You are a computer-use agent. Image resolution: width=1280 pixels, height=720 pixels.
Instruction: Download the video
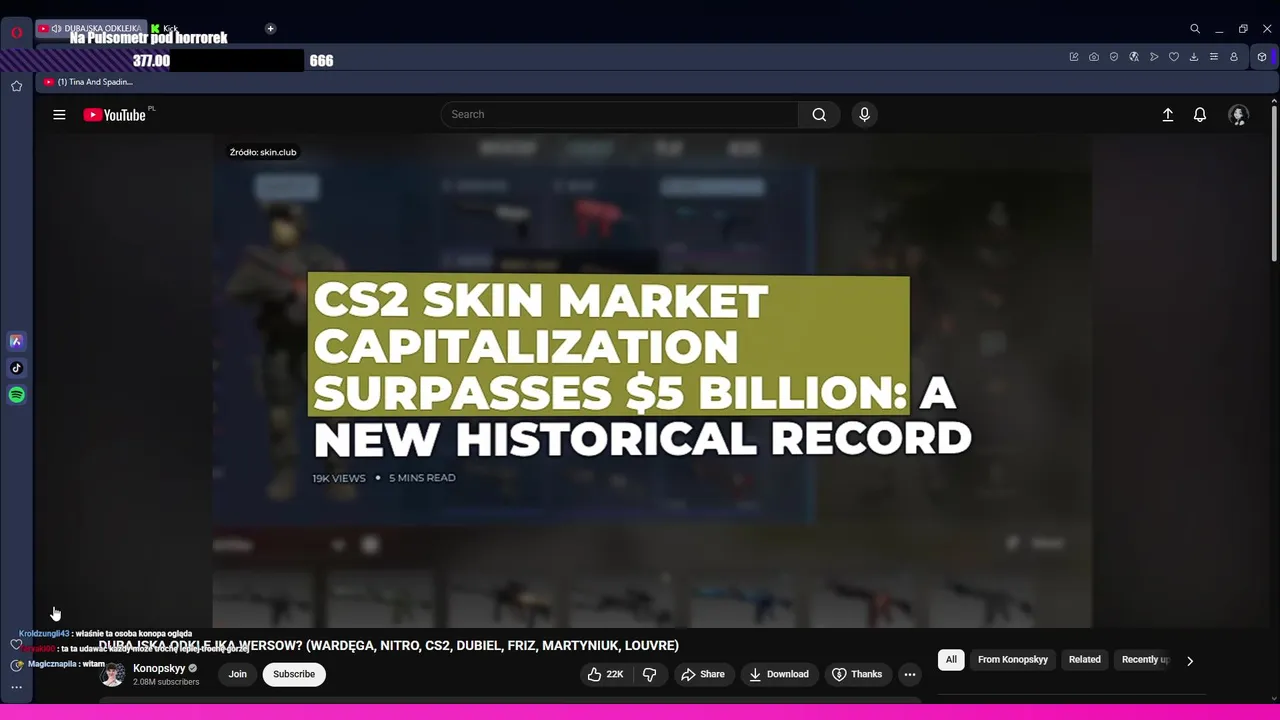coord(779,674)
